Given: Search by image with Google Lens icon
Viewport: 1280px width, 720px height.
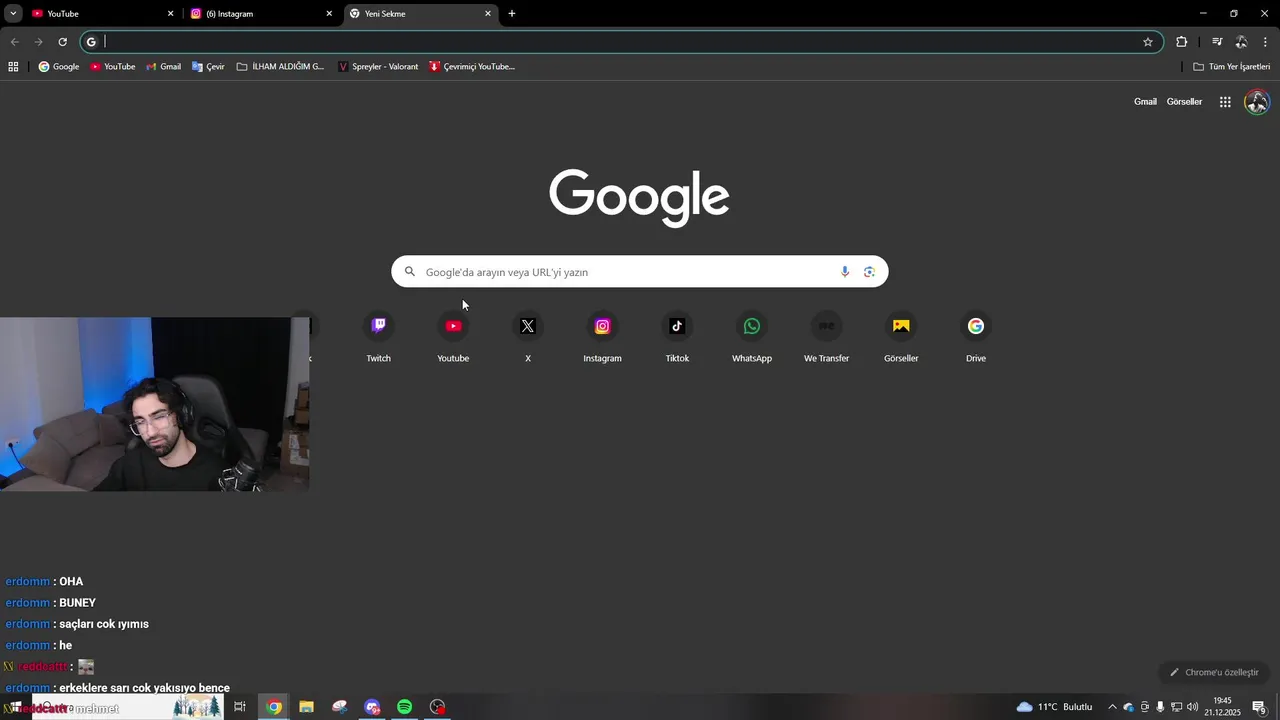Looking at the screenshot, I should click(869, 272).
